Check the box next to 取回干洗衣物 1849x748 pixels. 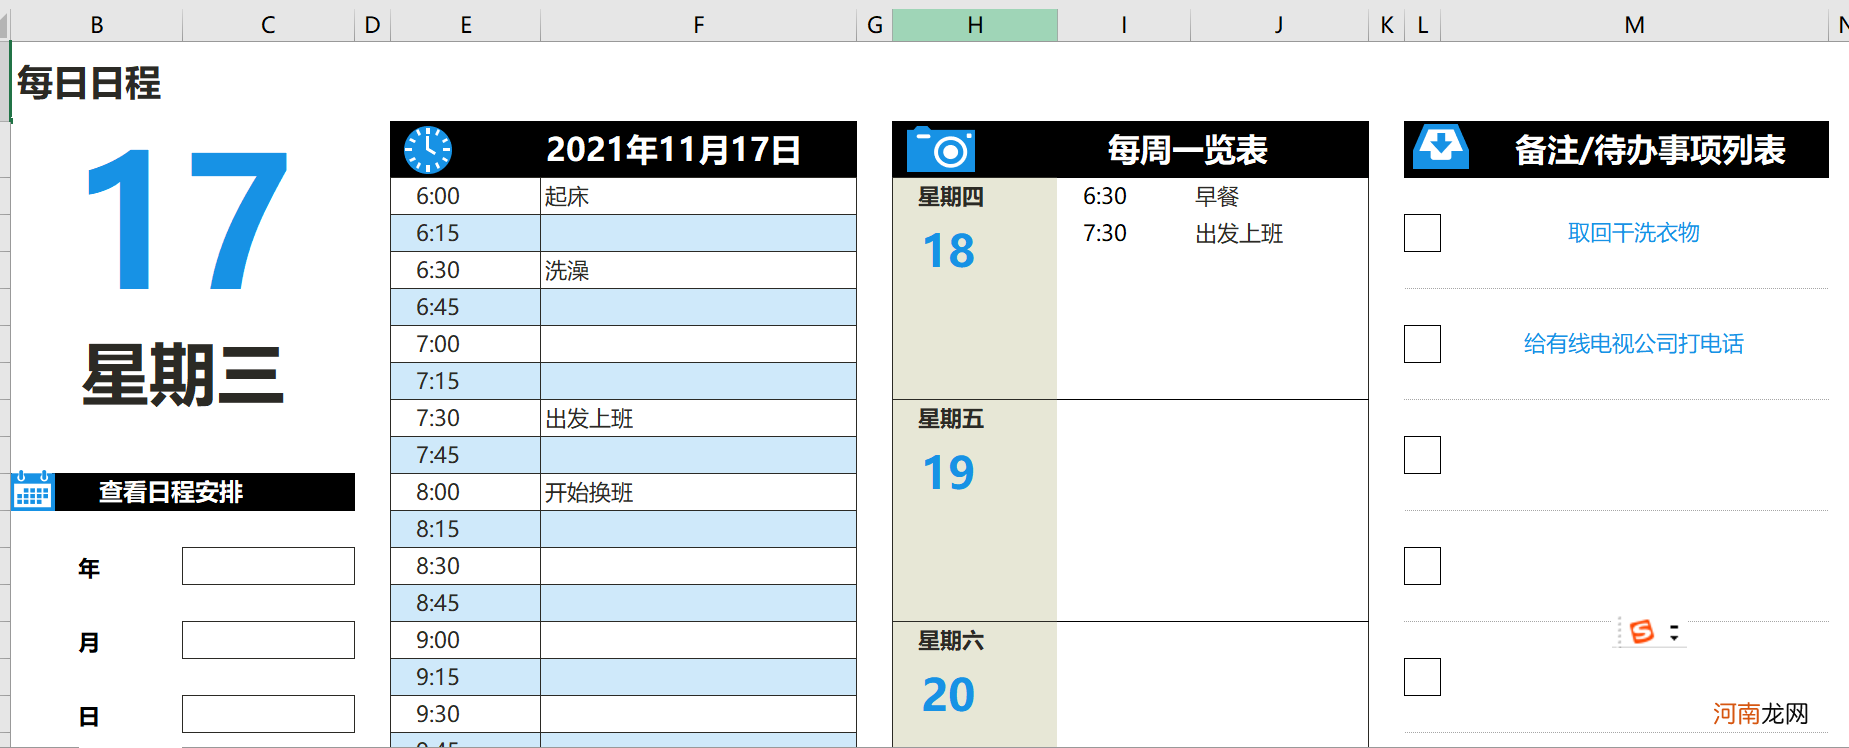click(1422, 233)
